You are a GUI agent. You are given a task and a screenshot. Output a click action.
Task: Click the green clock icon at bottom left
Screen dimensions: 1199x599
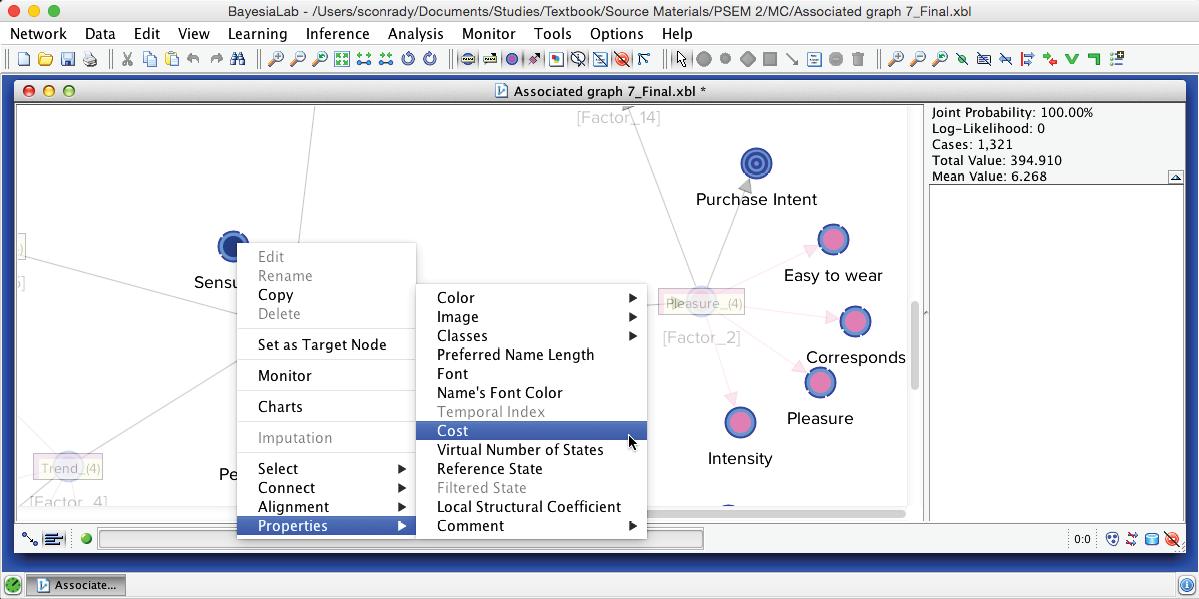tap(12, 585)
